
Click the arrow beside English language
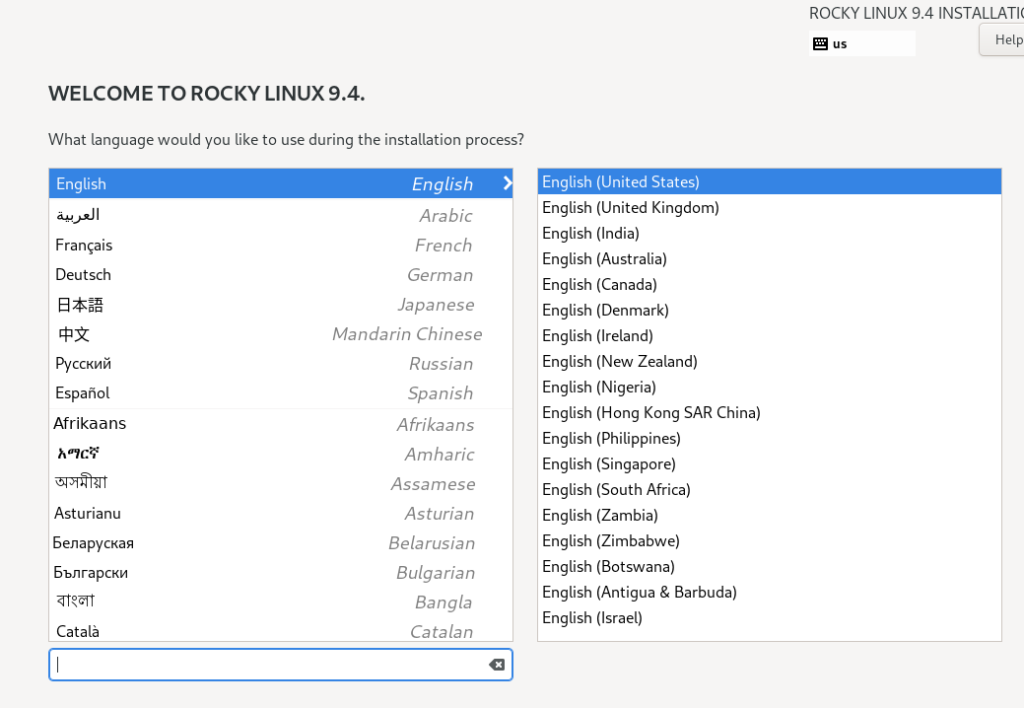(507, 183)
